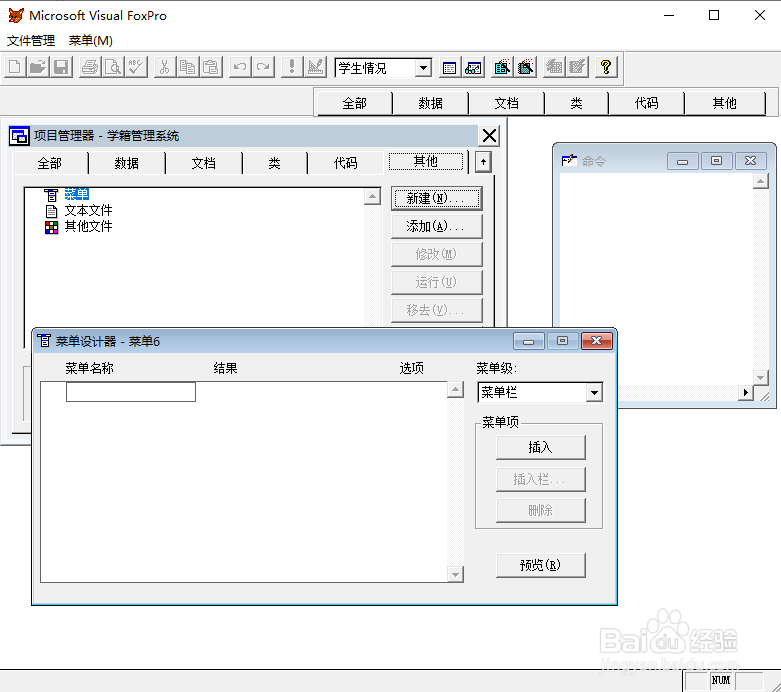This screenshot has height=692, width=781.
Task: Click the Undo toolbar icon
Action: click(x=240, y=67)
